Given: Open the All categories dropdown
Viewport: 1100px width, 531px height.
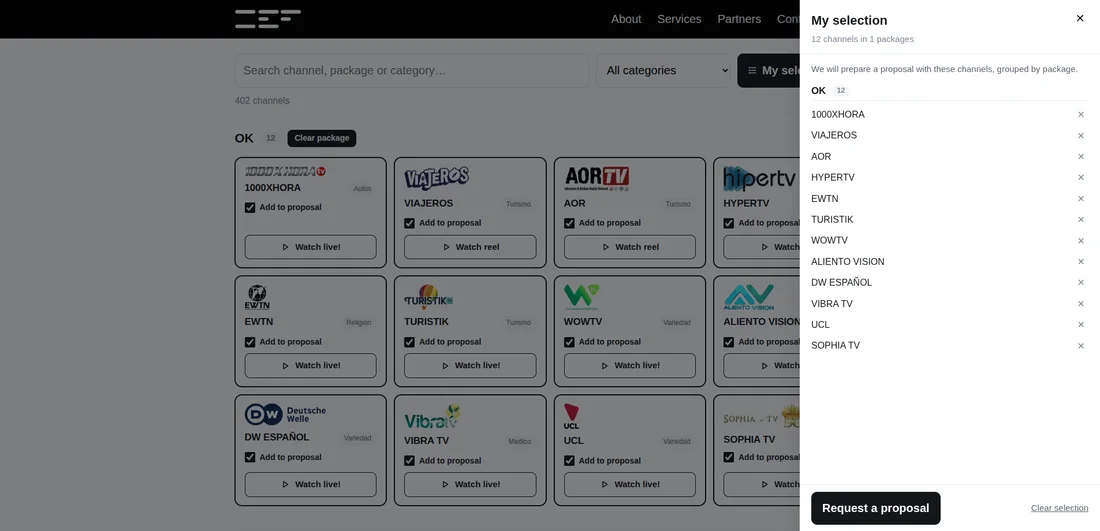Looking at the screenshot, I should coord(663,71).
